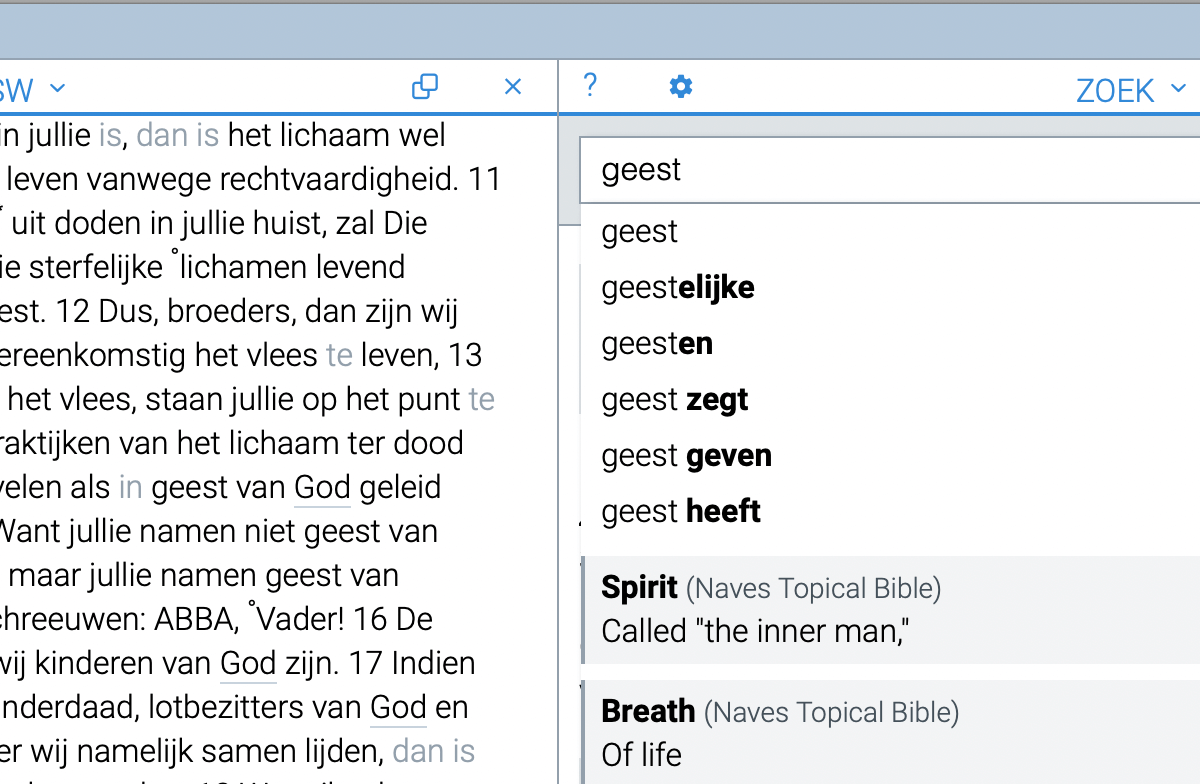Click underlined word God after 'geest van'
Screen dimensions: 1200x784
[x=322, y=487]
